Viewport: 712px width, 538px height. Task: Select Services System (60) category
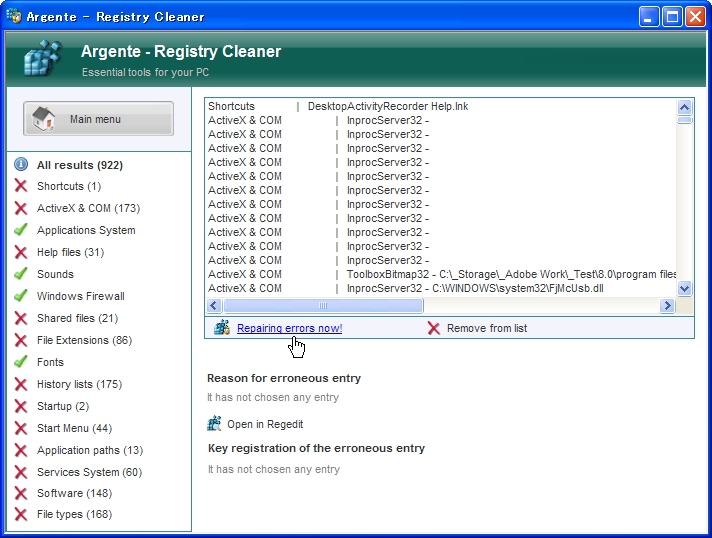pos(89,472)
